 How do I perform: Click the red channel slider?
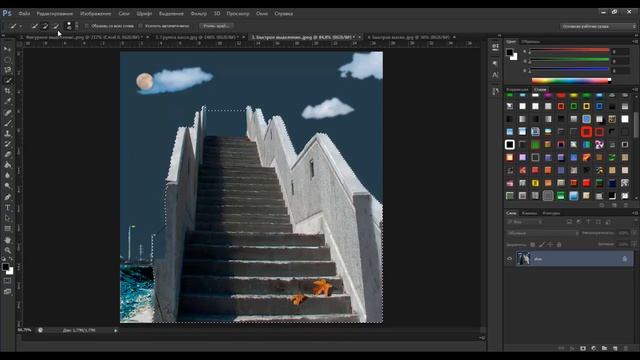pyautogui.click(x=569, y=51)
